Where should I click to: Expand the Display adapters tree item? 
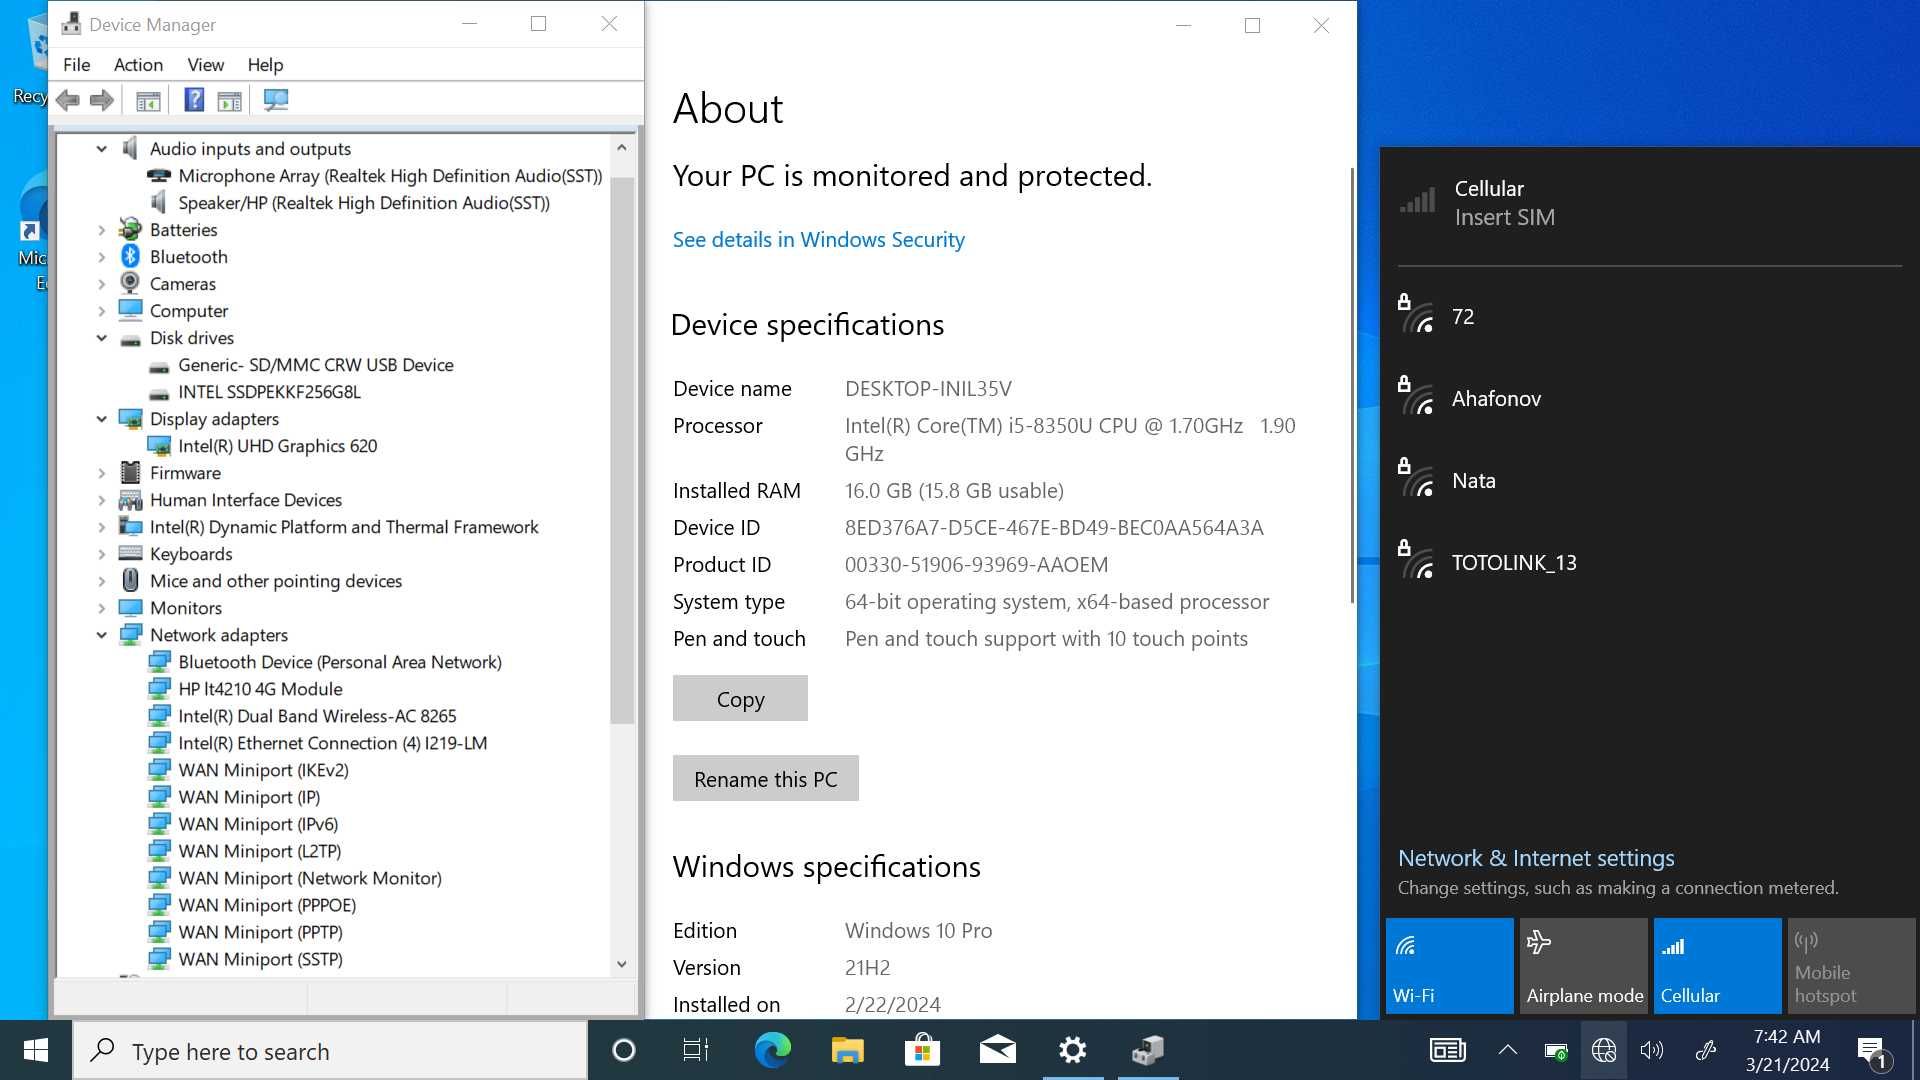[103, 418]
